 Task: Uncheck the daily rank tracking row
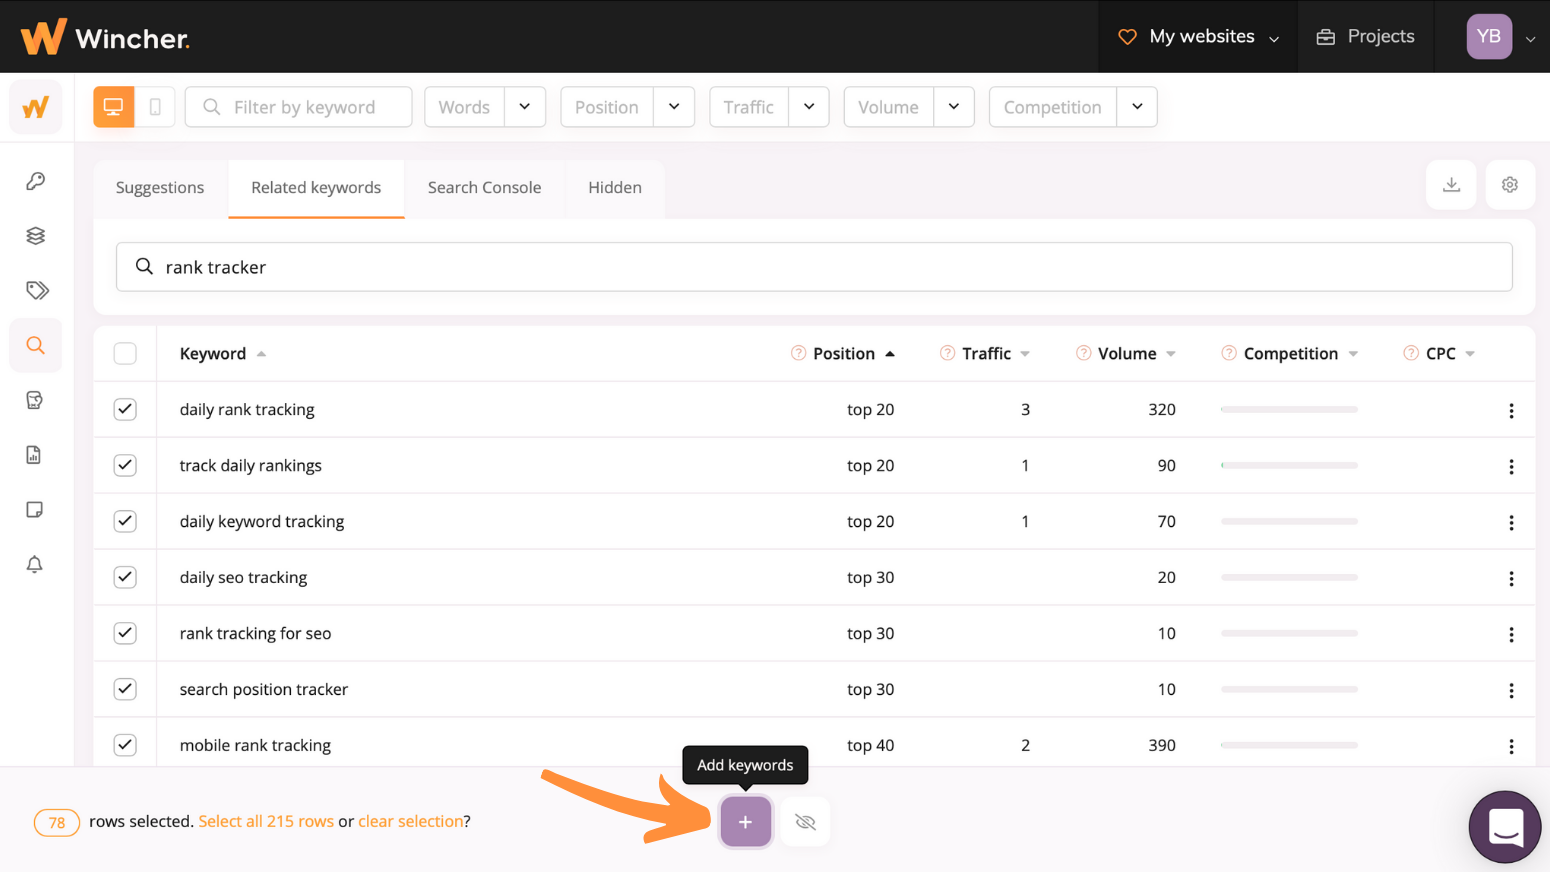pos(125,409)
